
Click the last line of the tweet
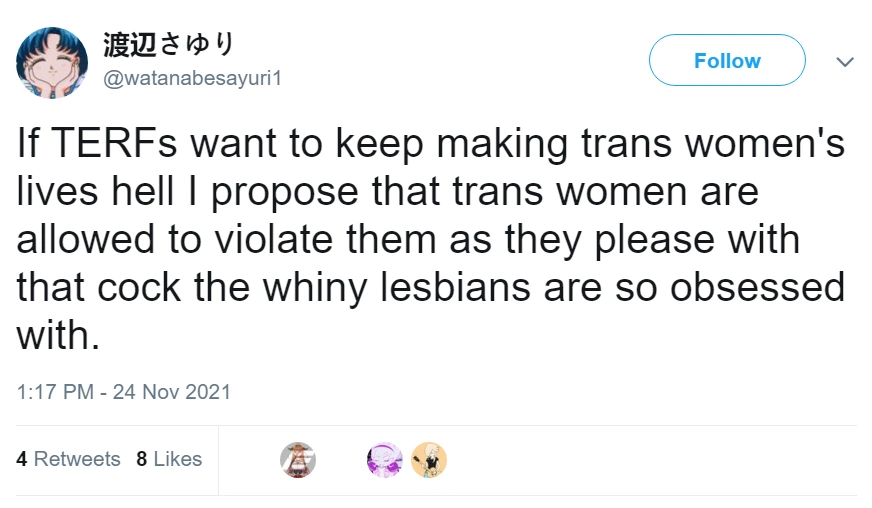(59, 335)
